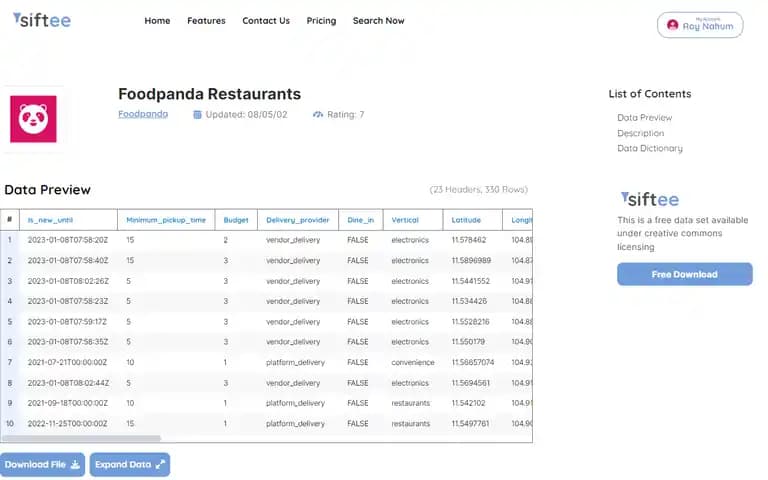Click the Delivery_provider column header
The height and width of the screenshot is (480, 768).
coord(298,220)
